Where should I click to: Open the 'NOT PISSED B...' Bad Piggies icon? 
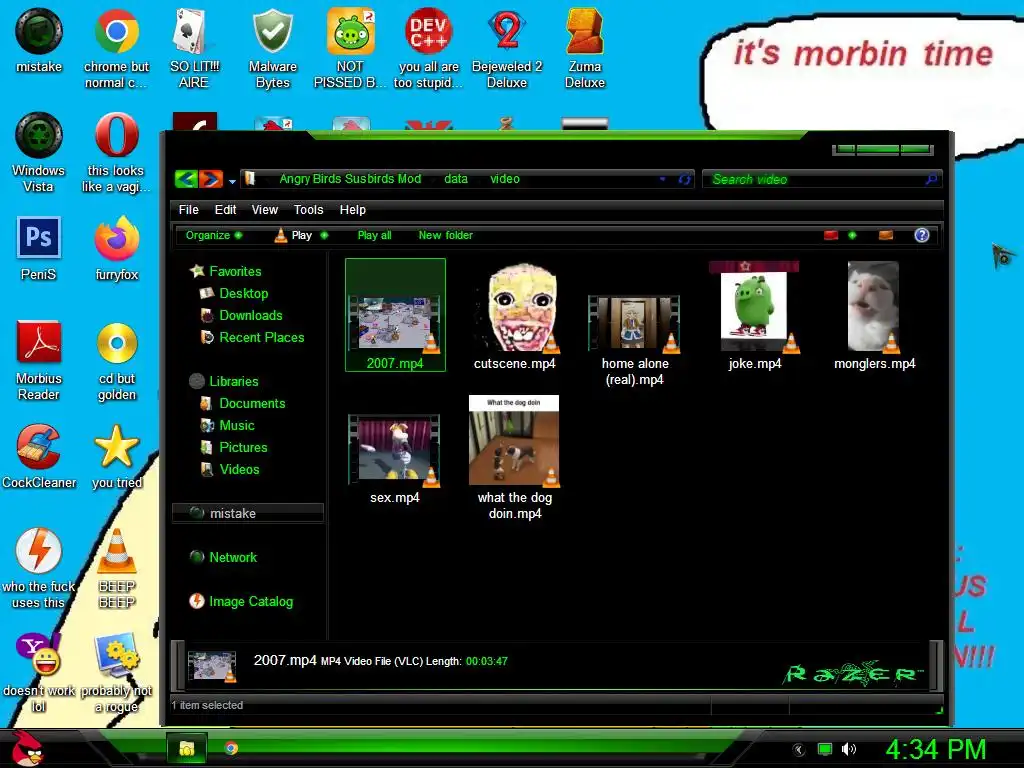click(350, 49)
